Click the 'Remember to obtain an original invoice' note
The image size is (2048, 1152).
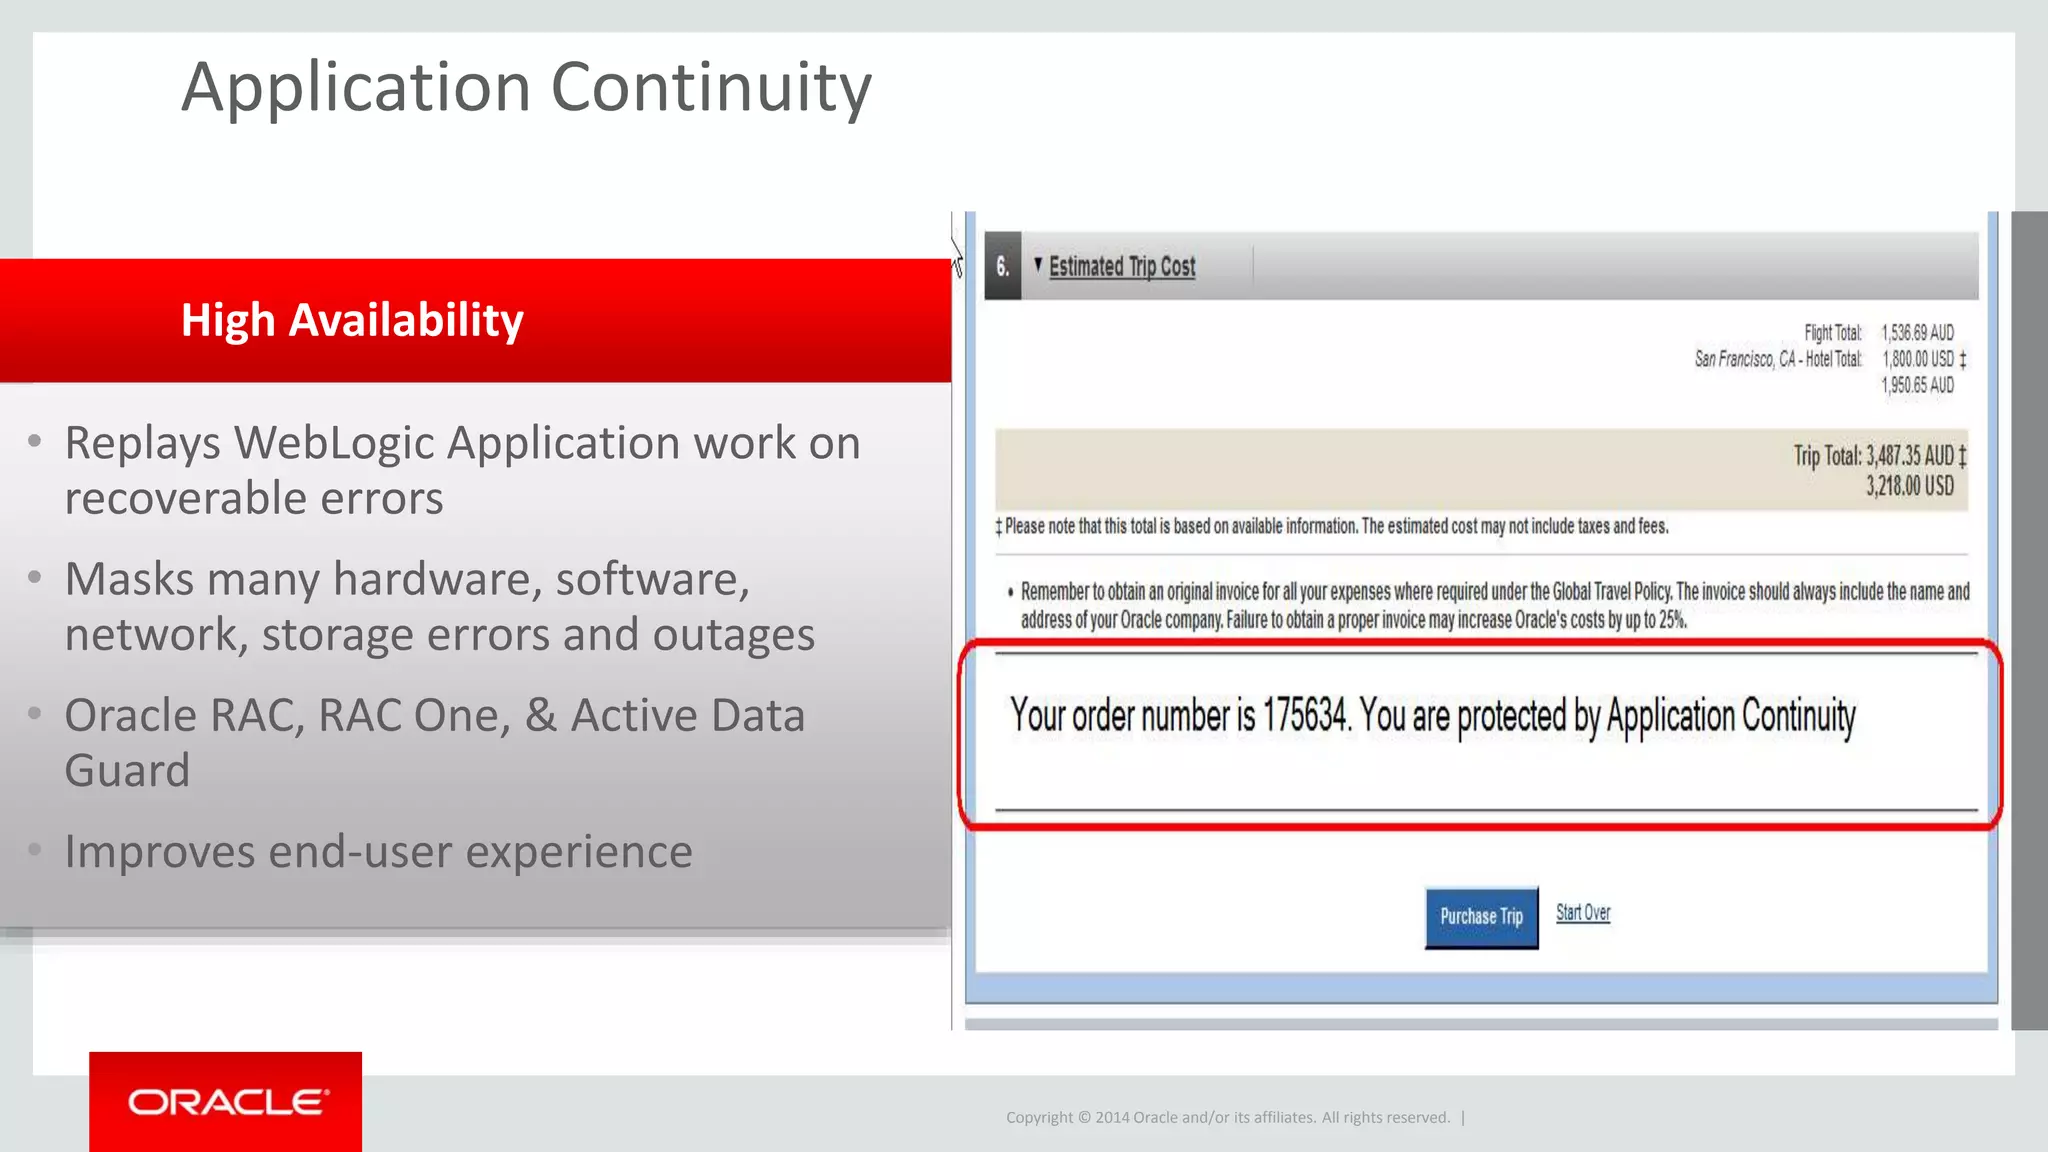click(x=1495, y=605)
